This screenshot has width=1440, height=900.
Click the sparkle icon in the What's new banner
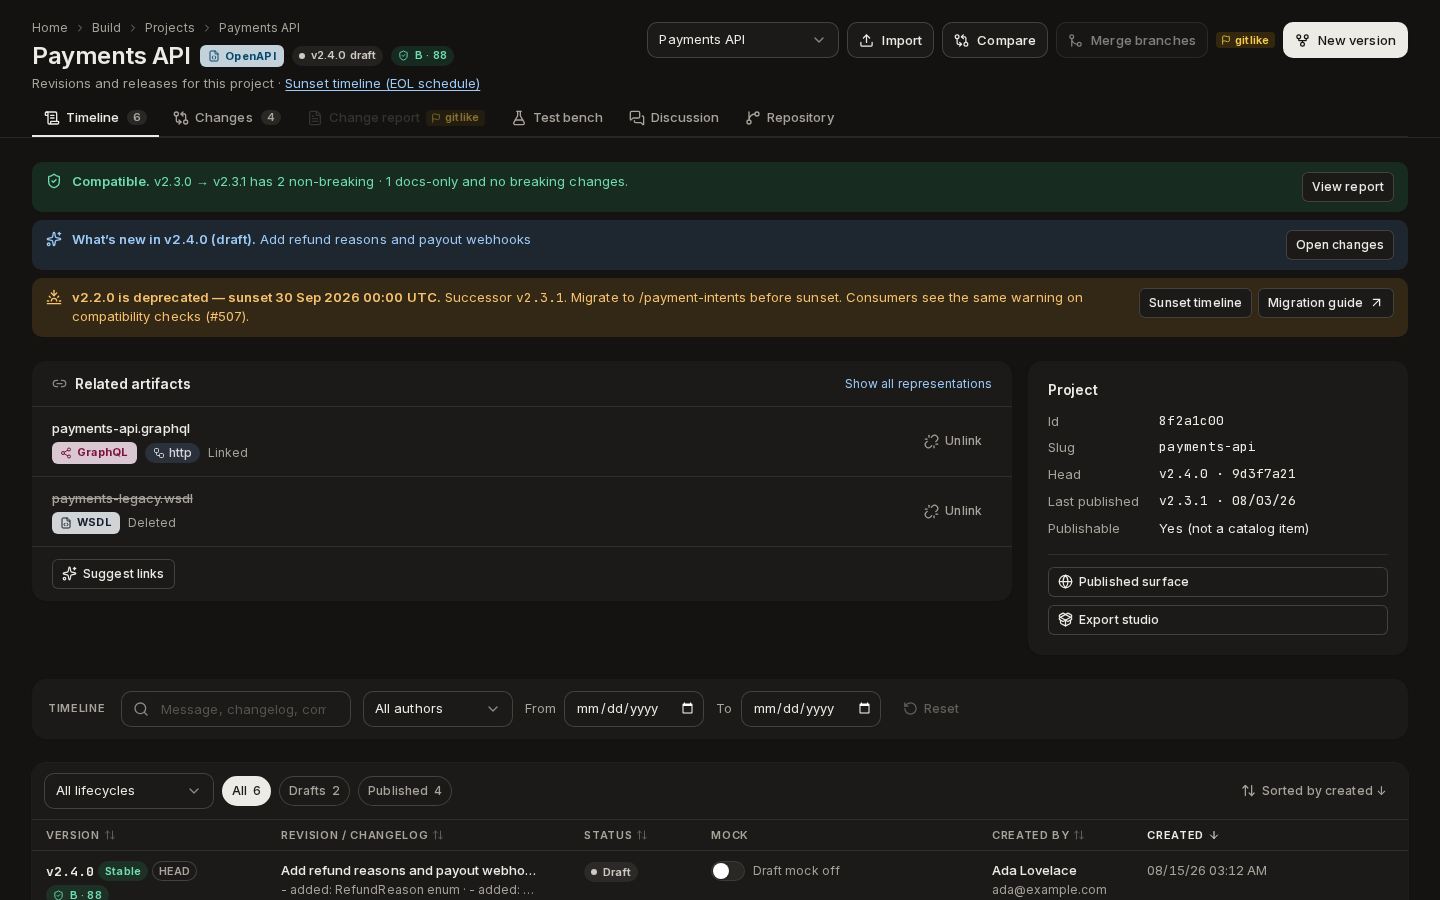(x=54, y=239)
